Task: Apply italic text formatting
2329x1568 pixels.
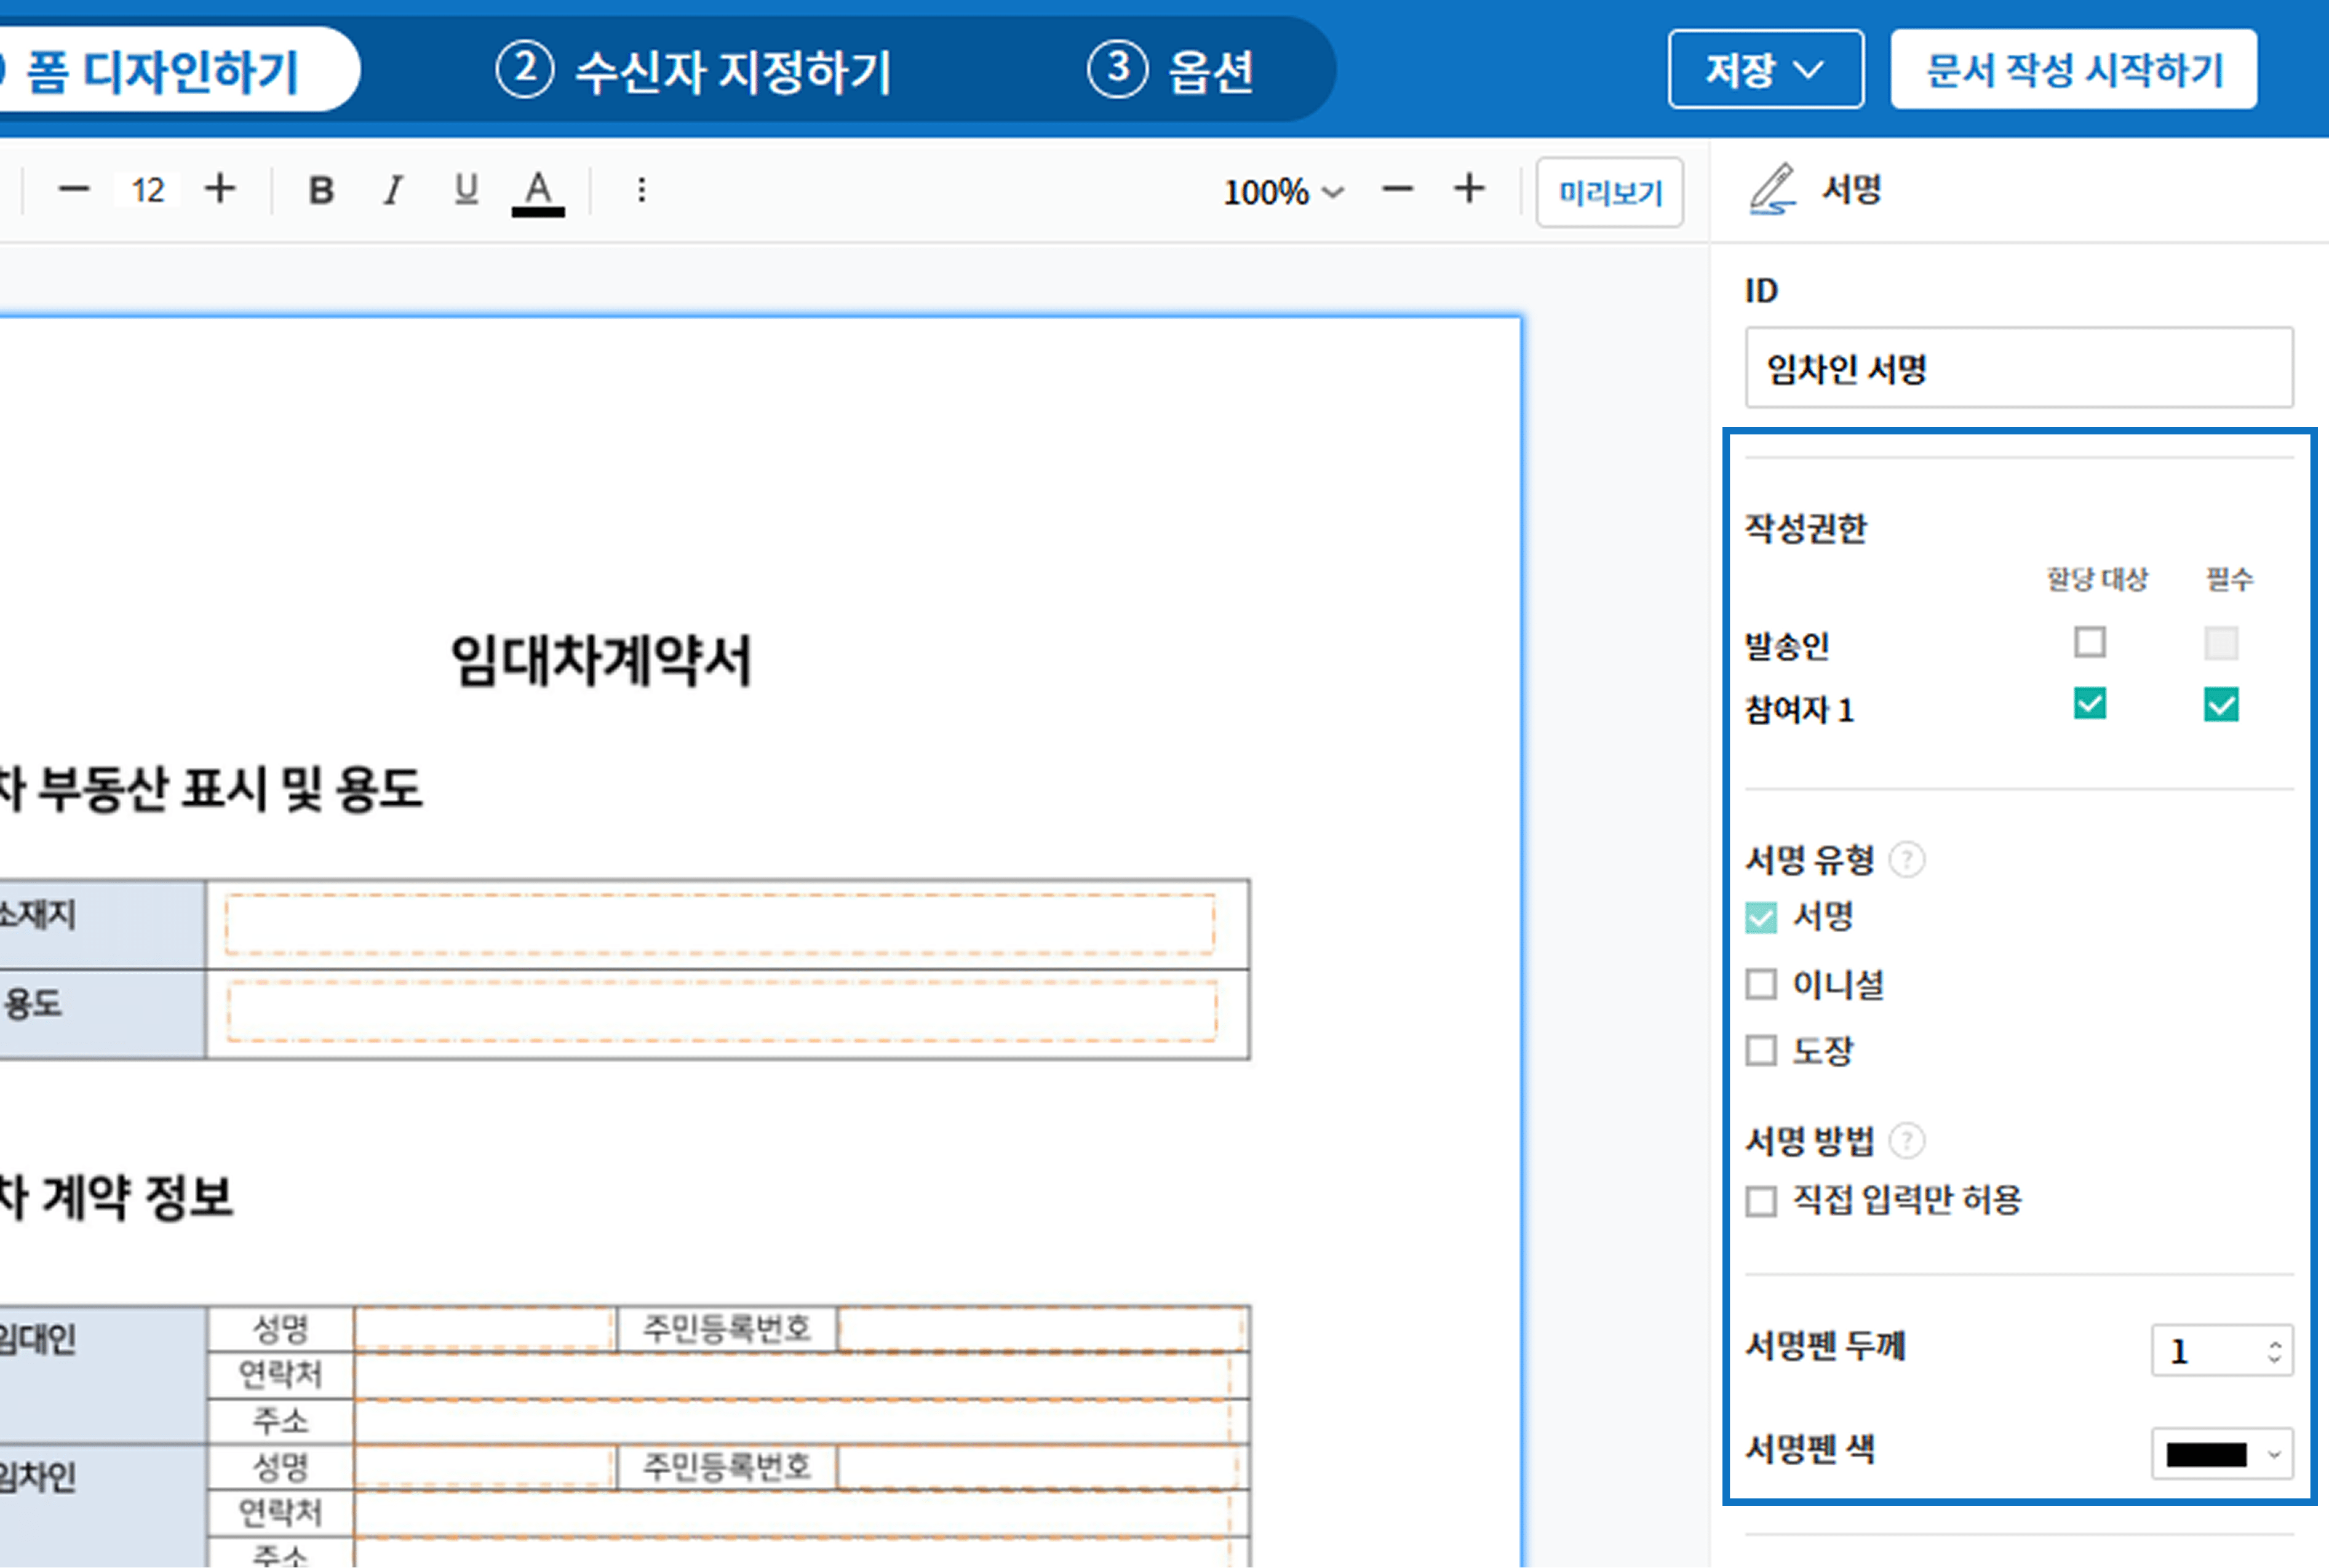Action: click(393, 190)
